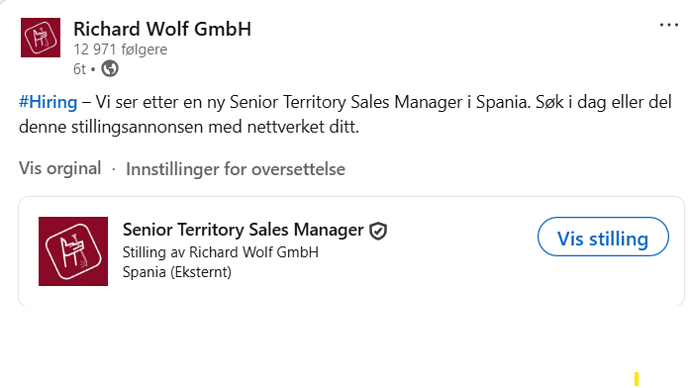Click the globe public visibility icon
This screenshot has width=690, height=388.
[110, 69]
